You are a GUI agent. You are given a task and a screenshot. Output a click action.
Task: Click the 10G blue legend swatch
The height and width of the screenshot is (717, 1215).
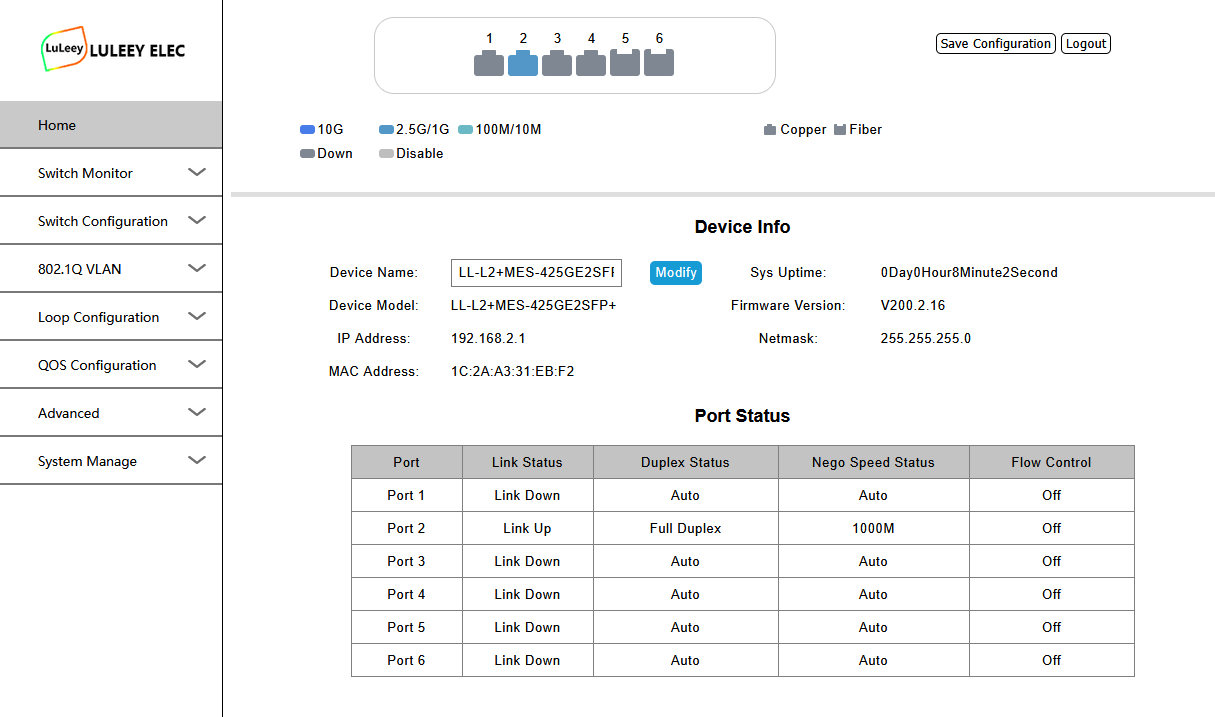308,130
